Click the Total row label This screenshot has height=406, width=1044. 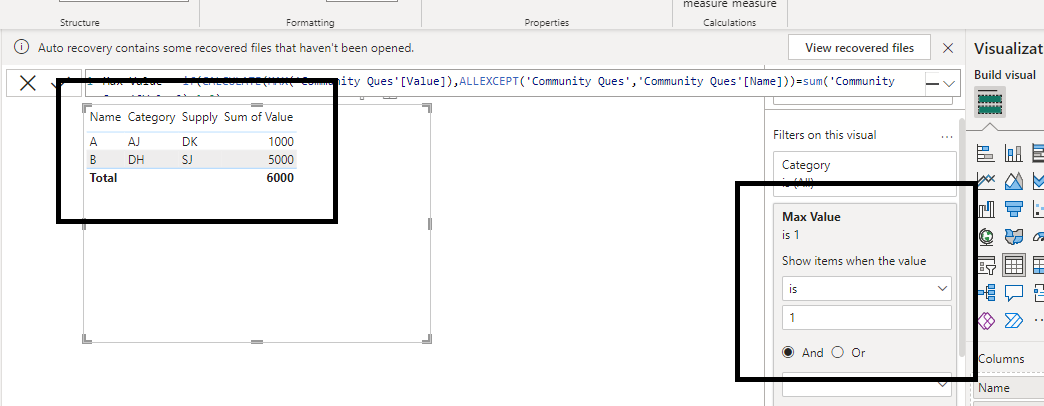[103, 178]
